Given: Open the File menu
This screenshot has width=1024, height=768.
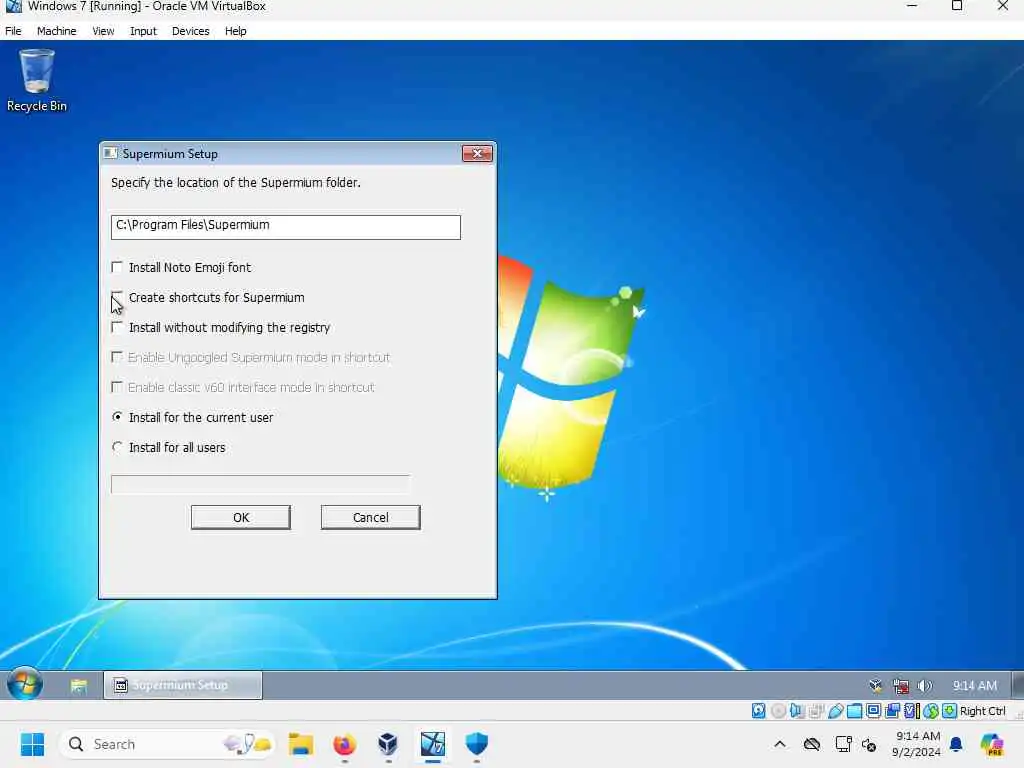Looking at the screenshot, I should tap(13, 31).
